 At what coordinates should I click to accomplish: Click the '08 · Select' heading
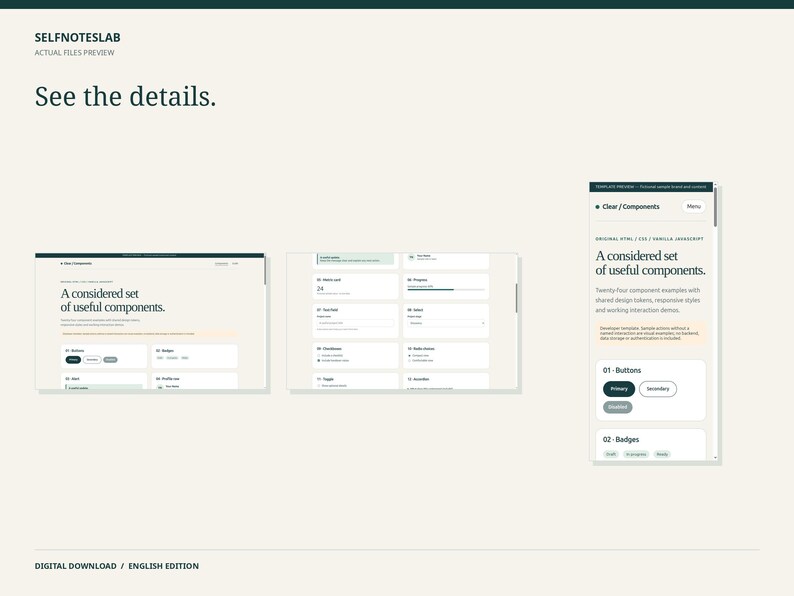(x=415, y=310)
